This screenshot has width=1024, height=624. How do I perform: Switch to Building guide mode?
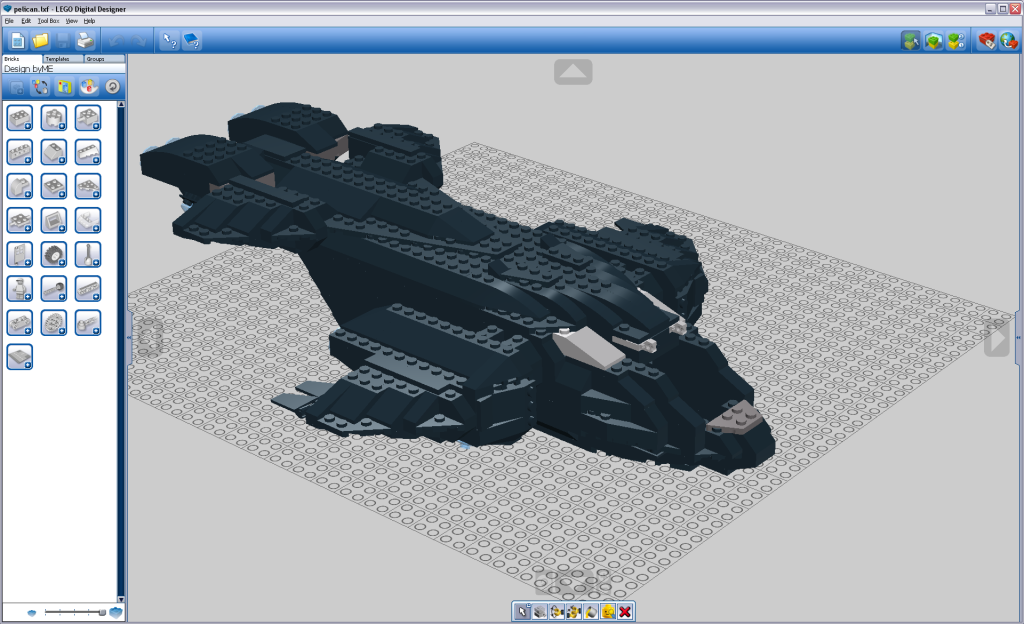tap(956, 40)
